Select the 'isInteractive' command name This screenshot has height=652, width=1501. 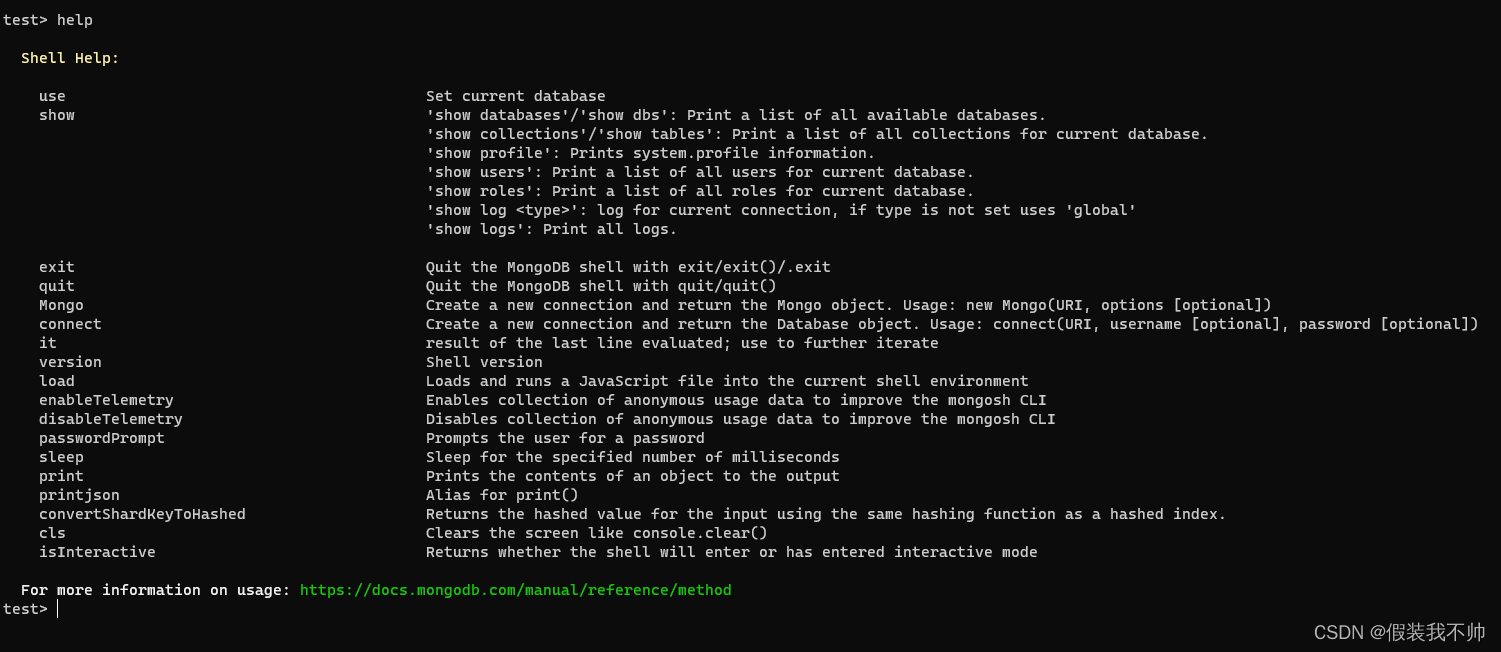tap(97, 552)
